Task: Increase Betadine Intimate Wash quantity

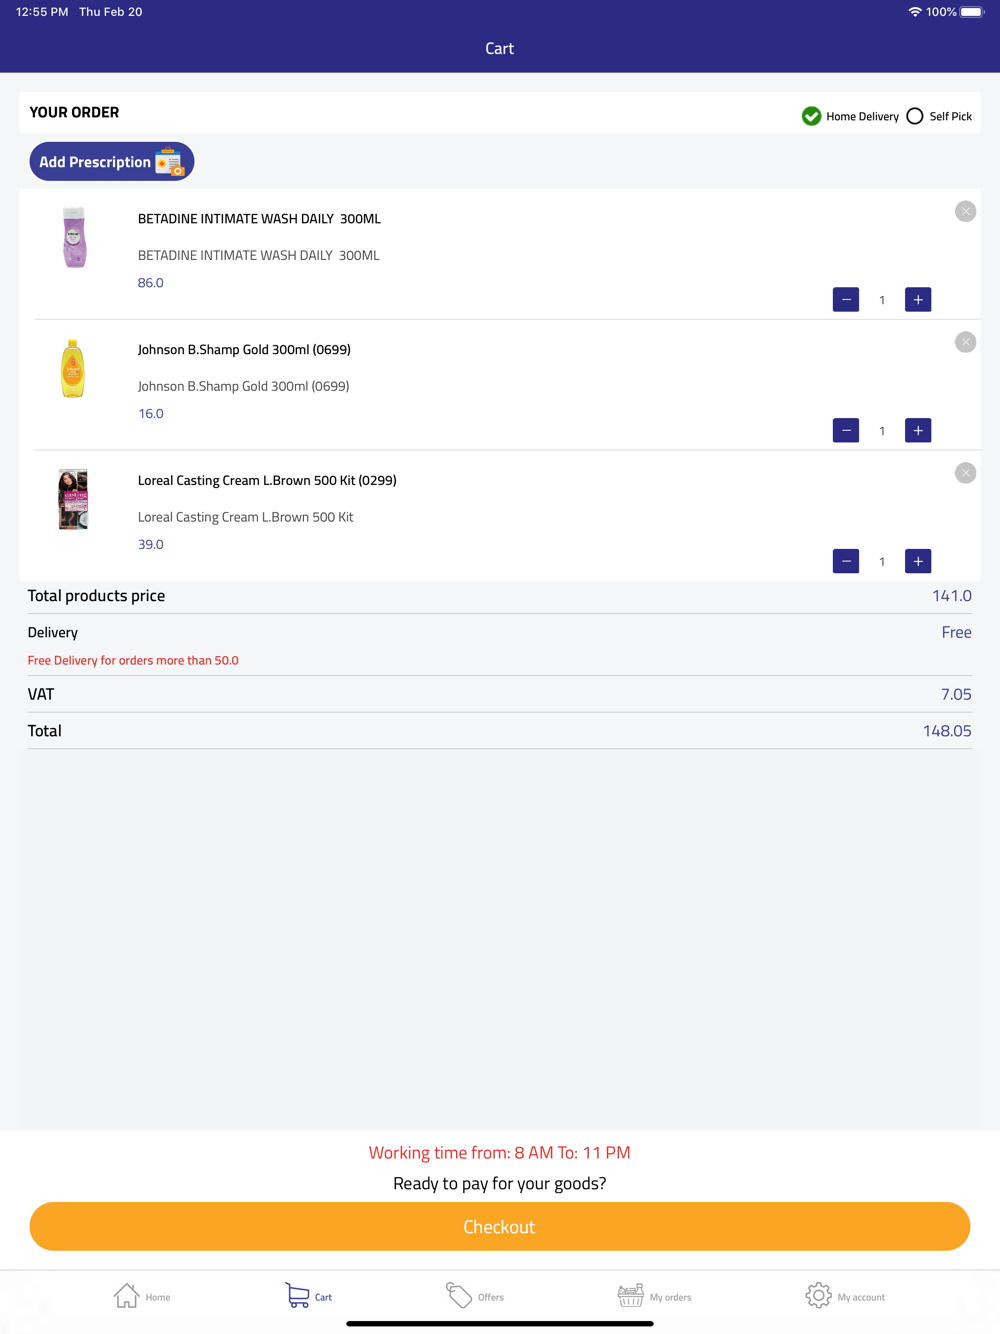Action: pos(918,300)
